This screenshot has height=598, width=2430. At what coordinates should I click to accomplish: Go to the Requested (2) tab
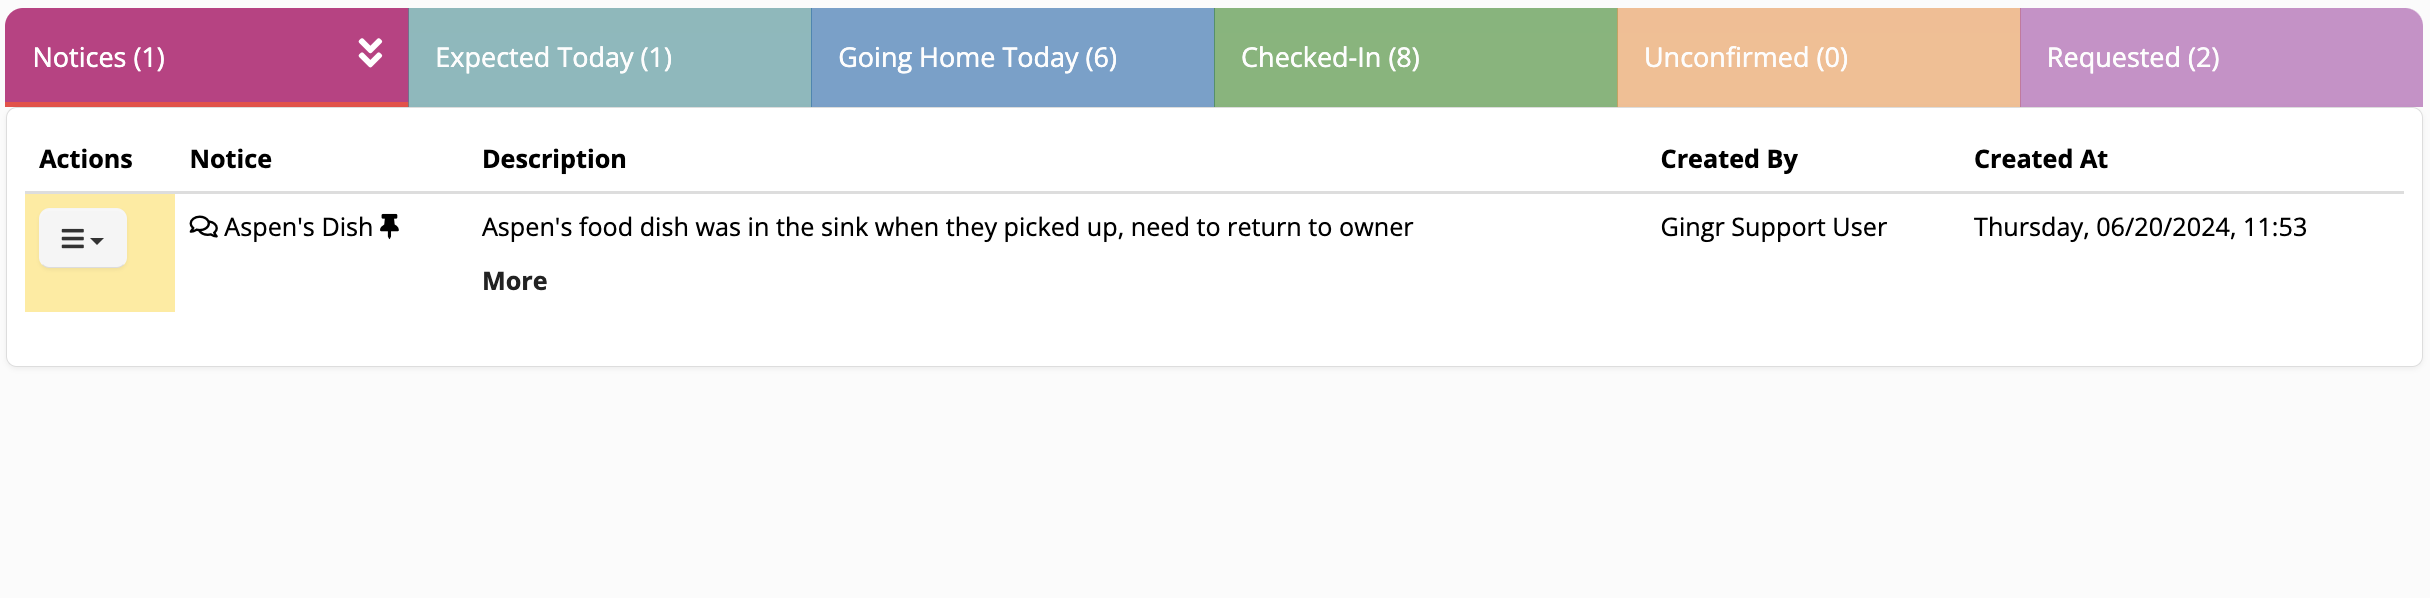[x=2133, y=58]
